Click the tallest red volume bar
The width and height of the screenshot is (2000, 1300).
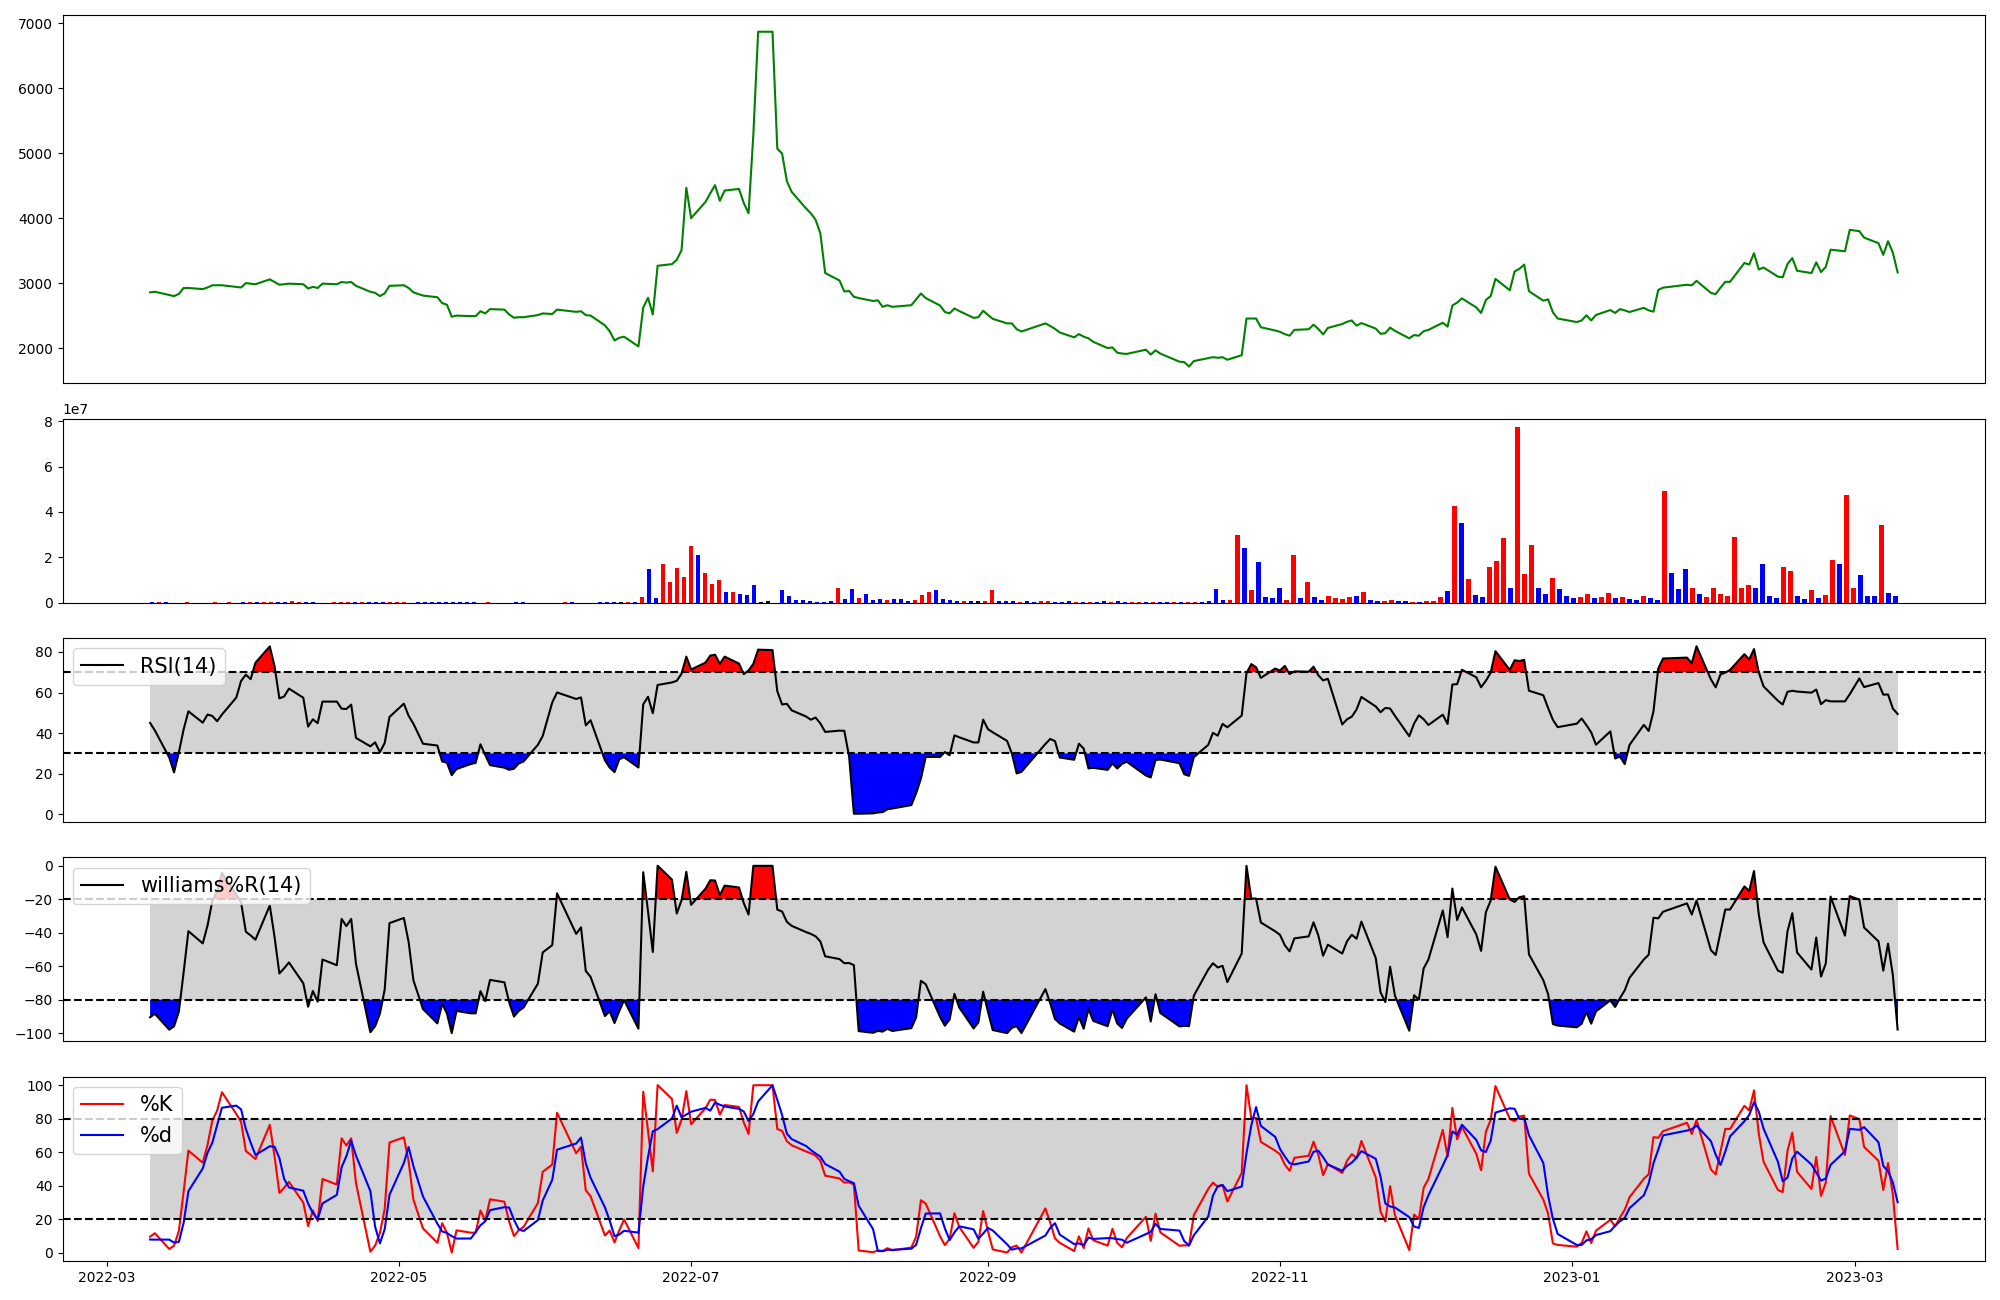[x=1517, y=515]
